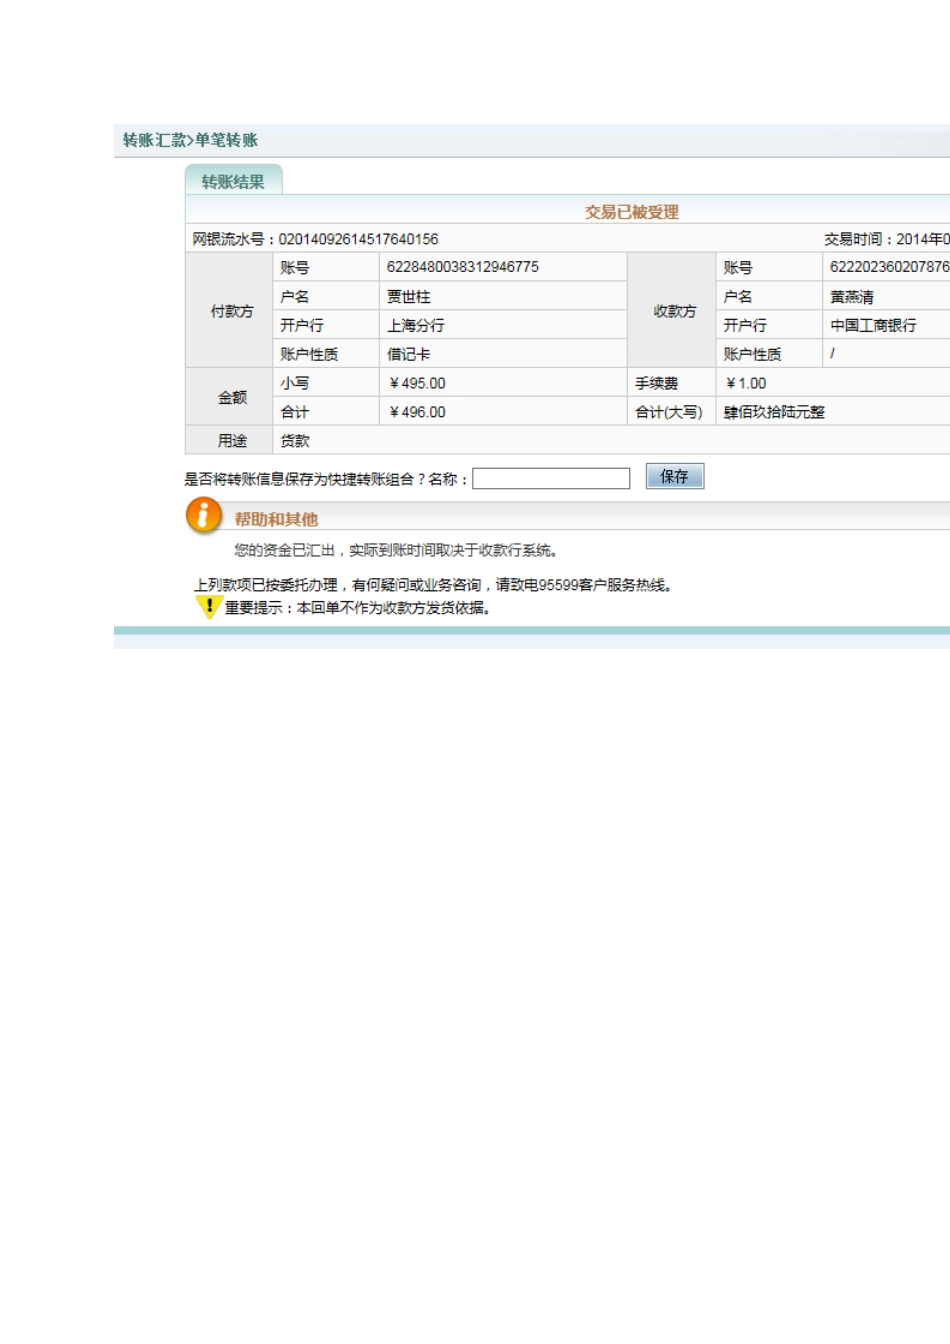The image size is (950, 1344).
Task: Click the 帮助和其他 section header
Action: 276,519
